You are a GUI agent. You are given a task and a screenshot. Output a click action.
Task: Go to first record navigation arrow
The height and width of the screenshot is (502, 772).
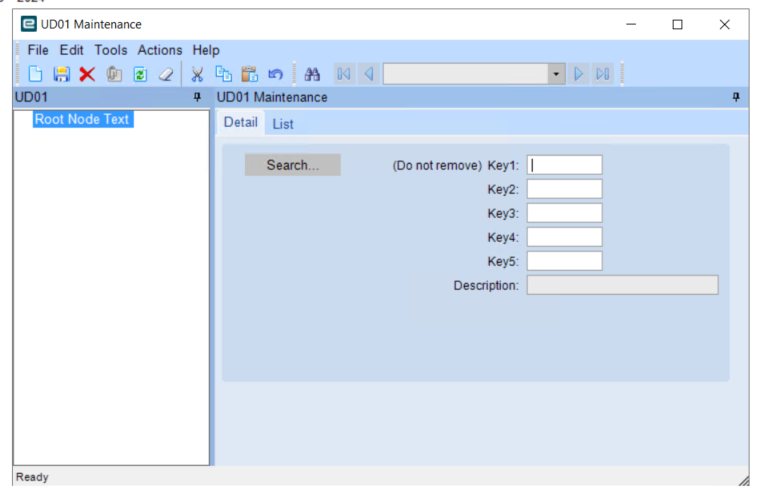(x=344, y=74)
